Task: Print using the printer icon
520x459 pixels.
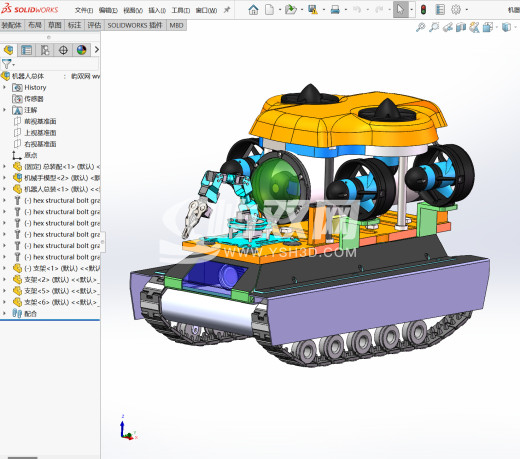Action: tap(335, 10)
